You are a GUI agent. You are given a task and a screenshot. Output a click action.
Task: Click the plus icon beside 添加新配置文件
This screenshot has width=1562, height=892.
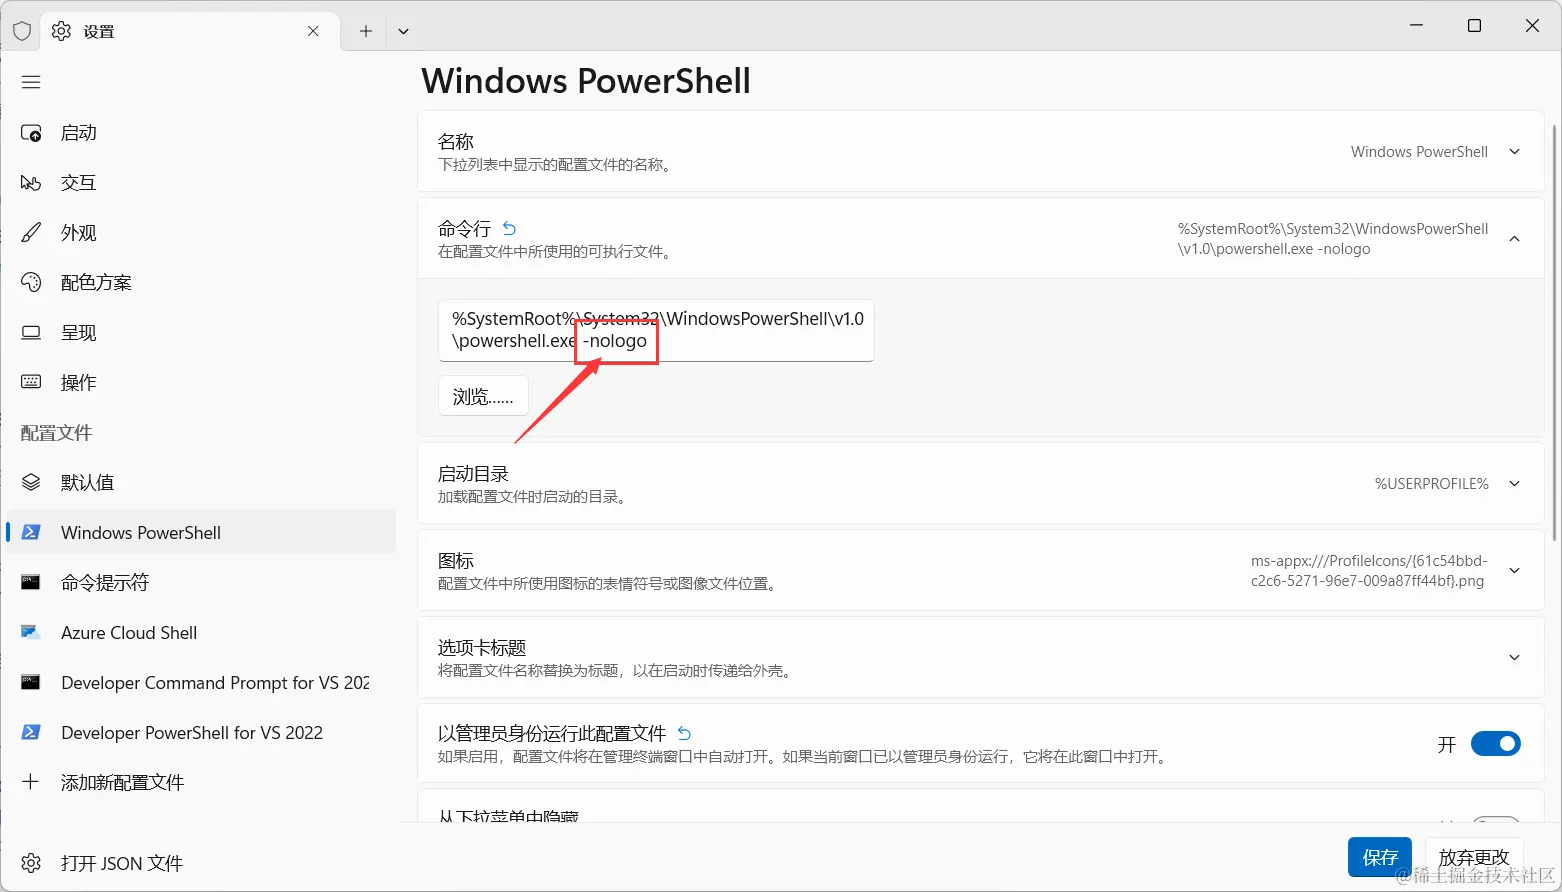[31, 782]
